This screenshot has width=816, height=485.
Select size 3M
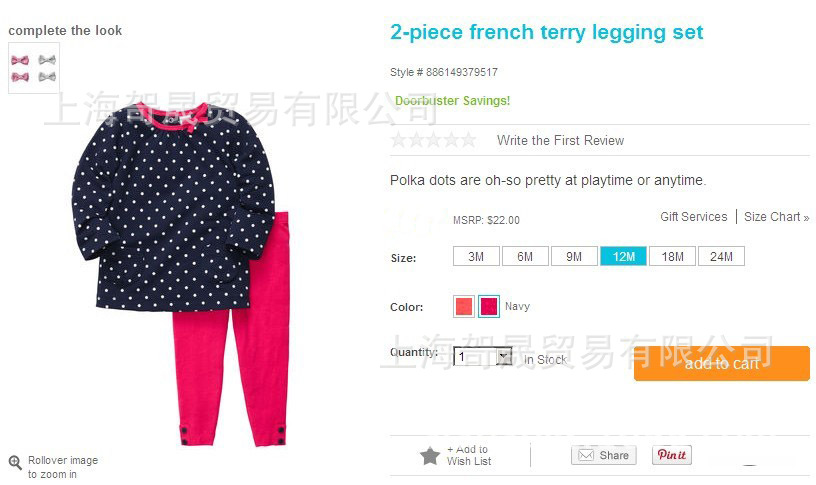tap(476, 257)
